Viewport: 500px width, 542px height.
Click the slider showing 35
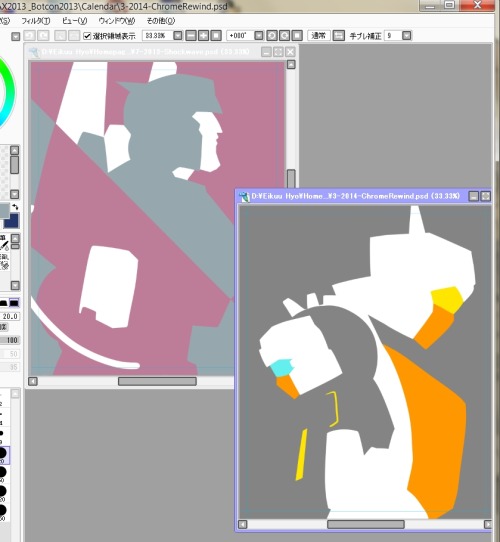click(x=10, y=367)
